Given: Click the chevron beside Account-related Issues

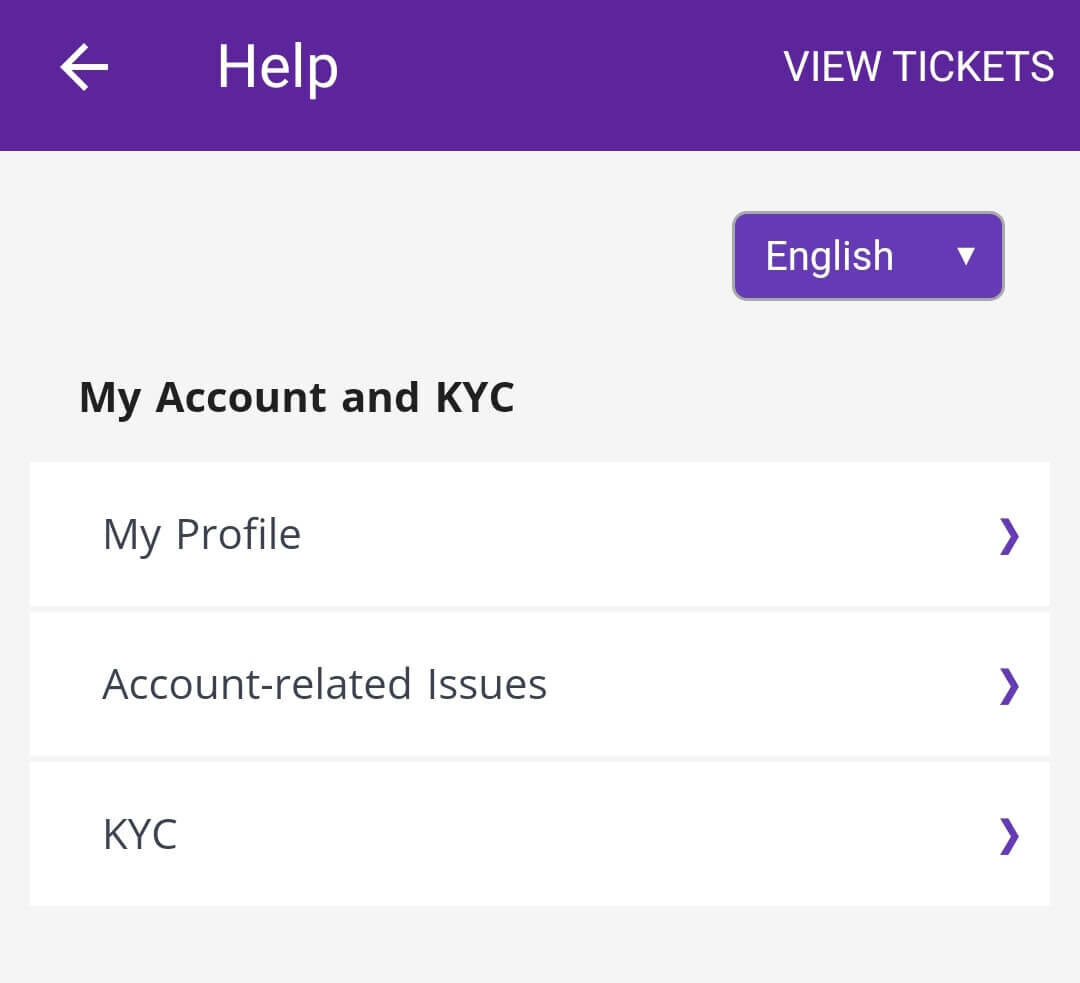Looking at the screenshot, I should click(x=1009, y=686).
